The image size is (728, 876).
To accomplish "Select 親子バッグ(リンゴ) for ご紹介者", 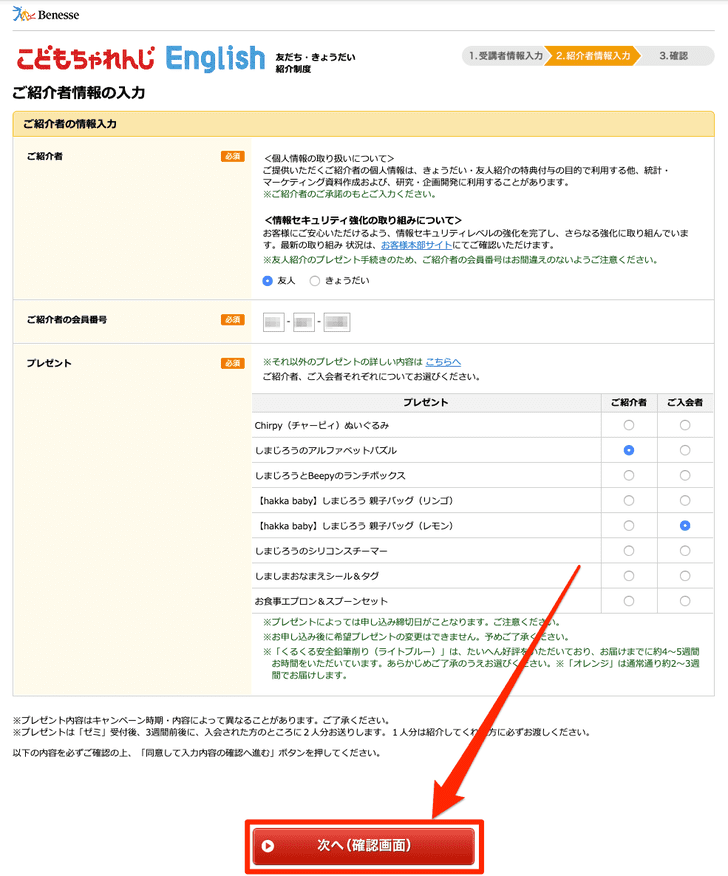I will point(629,501).
